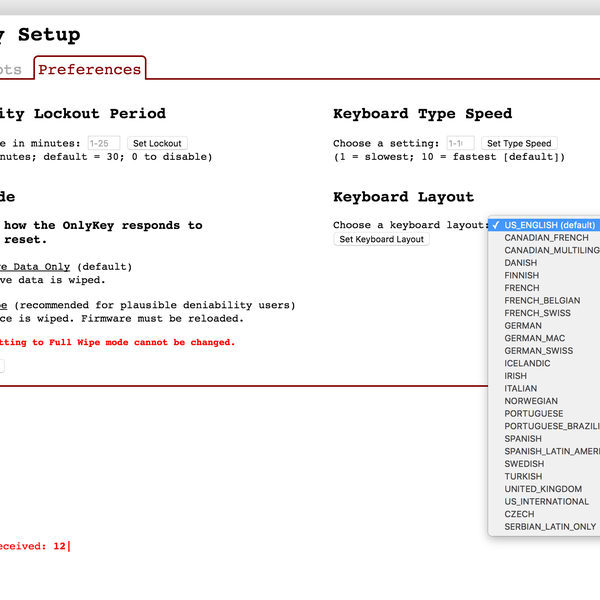The image size is (600, 600).
Task: Select CANADIAN_MULTILINGUAL layout option
Action: (544, 250)
